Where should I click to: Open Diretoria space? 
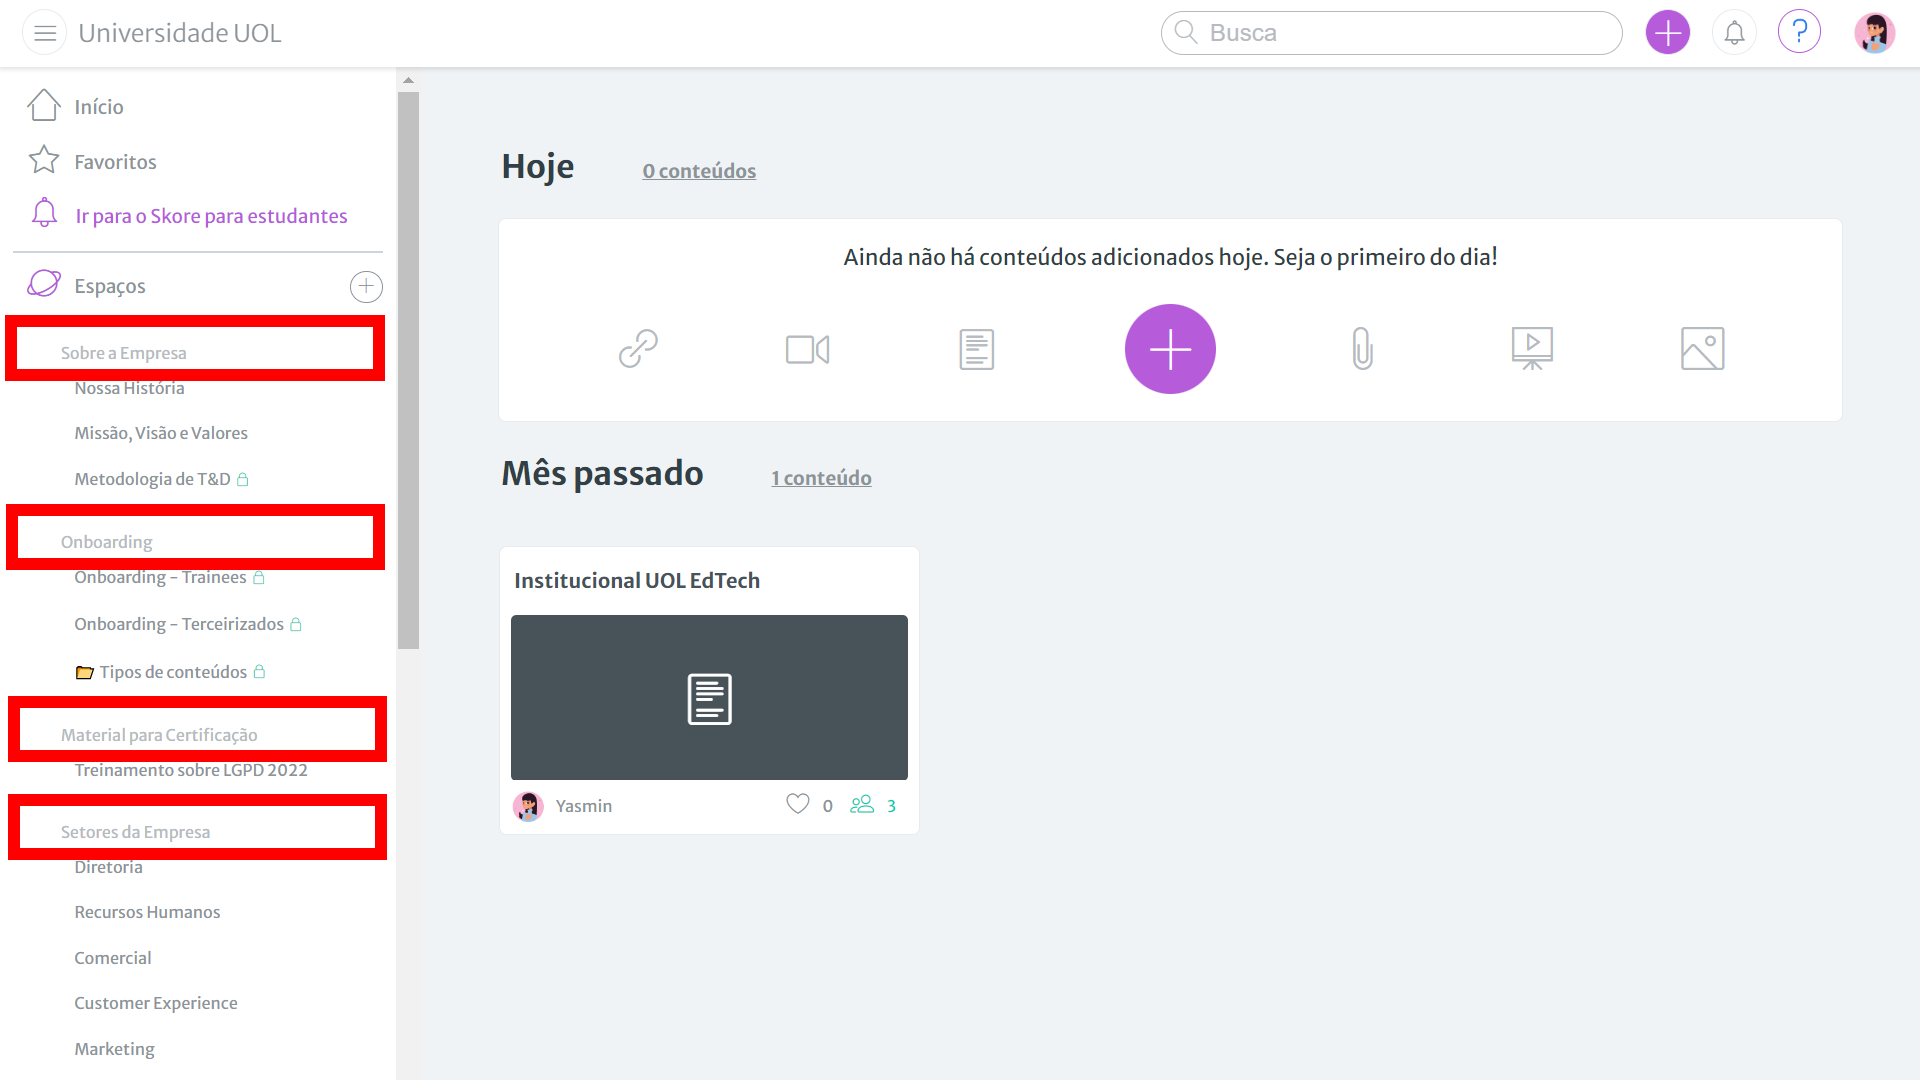(x=108, y=867)
